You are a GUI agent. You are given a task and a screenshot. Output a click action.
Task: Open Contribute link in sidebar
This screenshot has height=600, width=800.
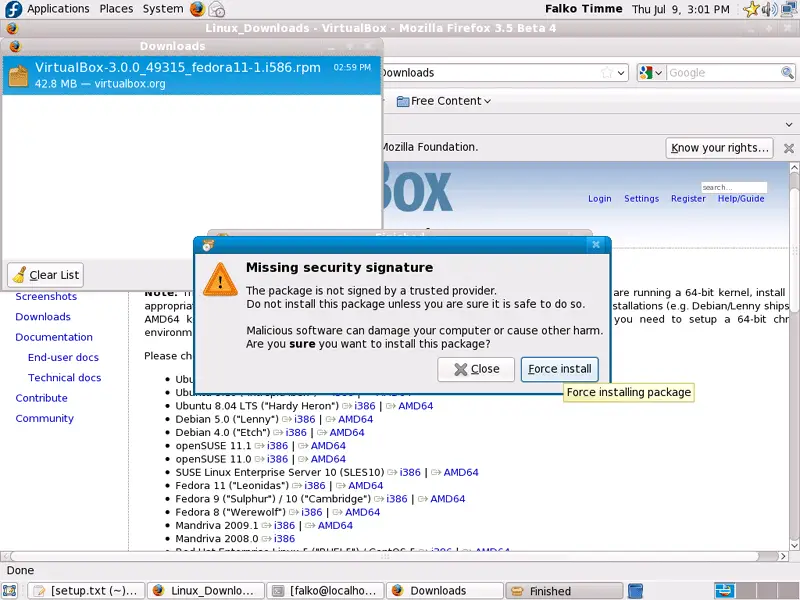click(41, 398)
